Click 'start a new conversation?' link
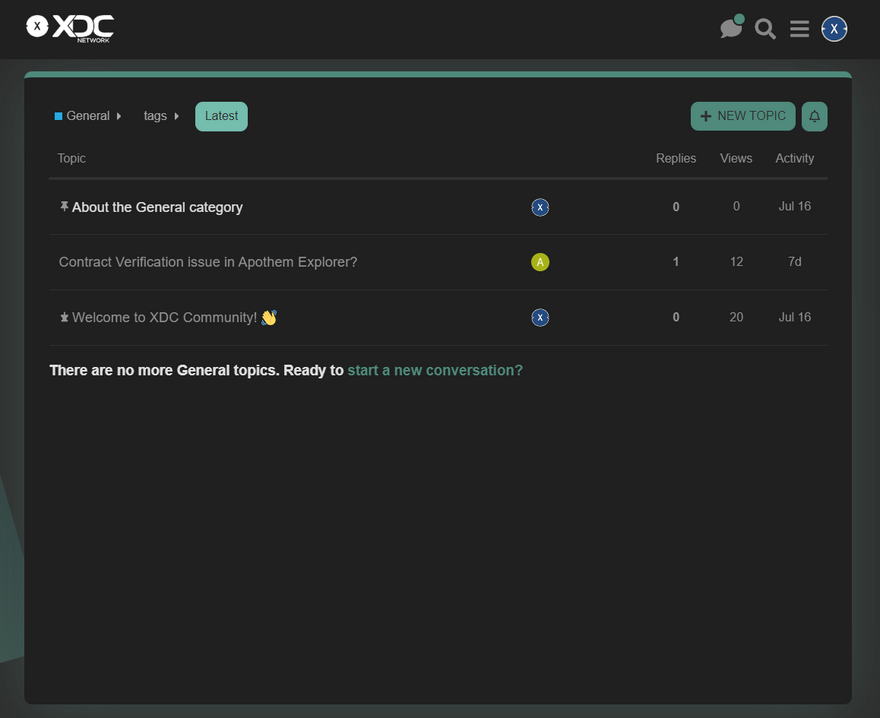Image resolution: width=880 pixels, height=718 pixels. pos(434,370)
